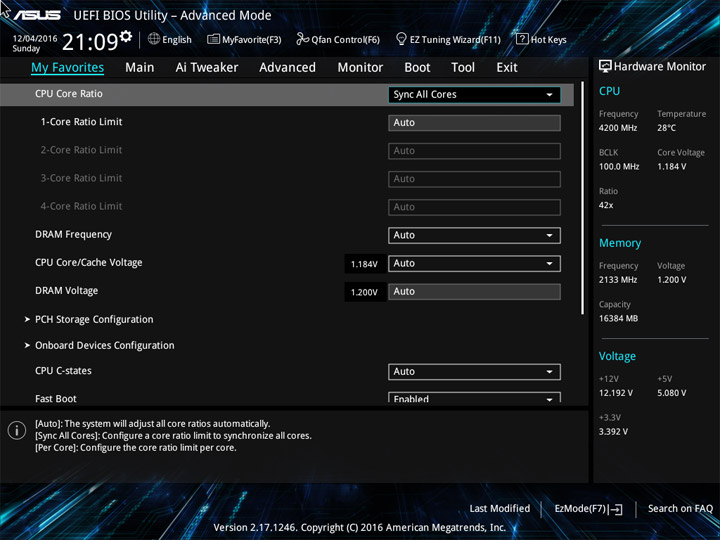Click the 4-Core Ratio Limit field

(x=474, y=207)
